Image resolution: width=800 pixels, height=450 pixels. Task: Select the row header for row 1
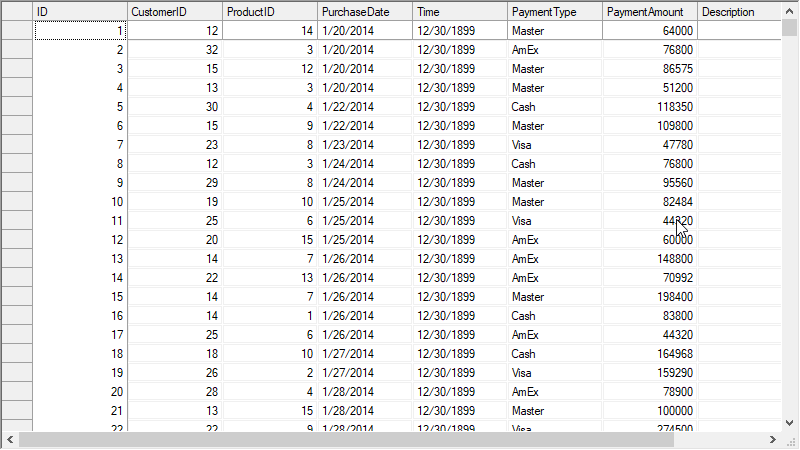[16, 31]
